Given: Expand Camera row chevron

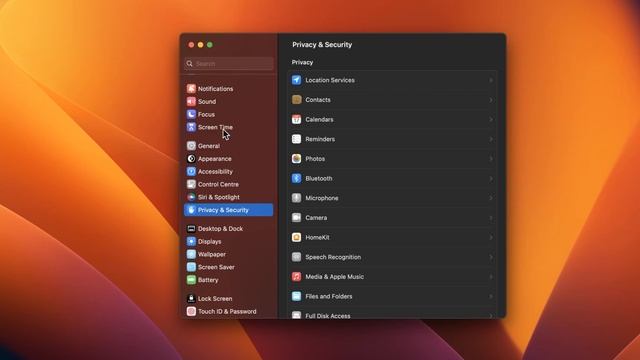Looking at the screenshot, I should coord(491,218).
